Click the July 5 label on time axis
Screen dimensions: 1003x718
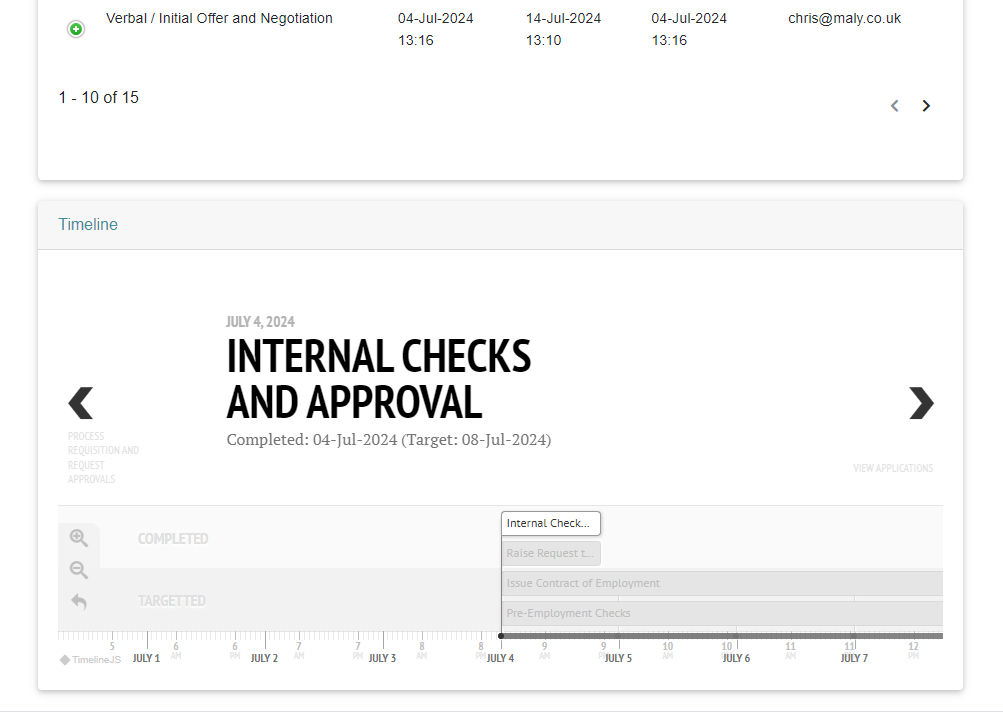pos(618,658)
